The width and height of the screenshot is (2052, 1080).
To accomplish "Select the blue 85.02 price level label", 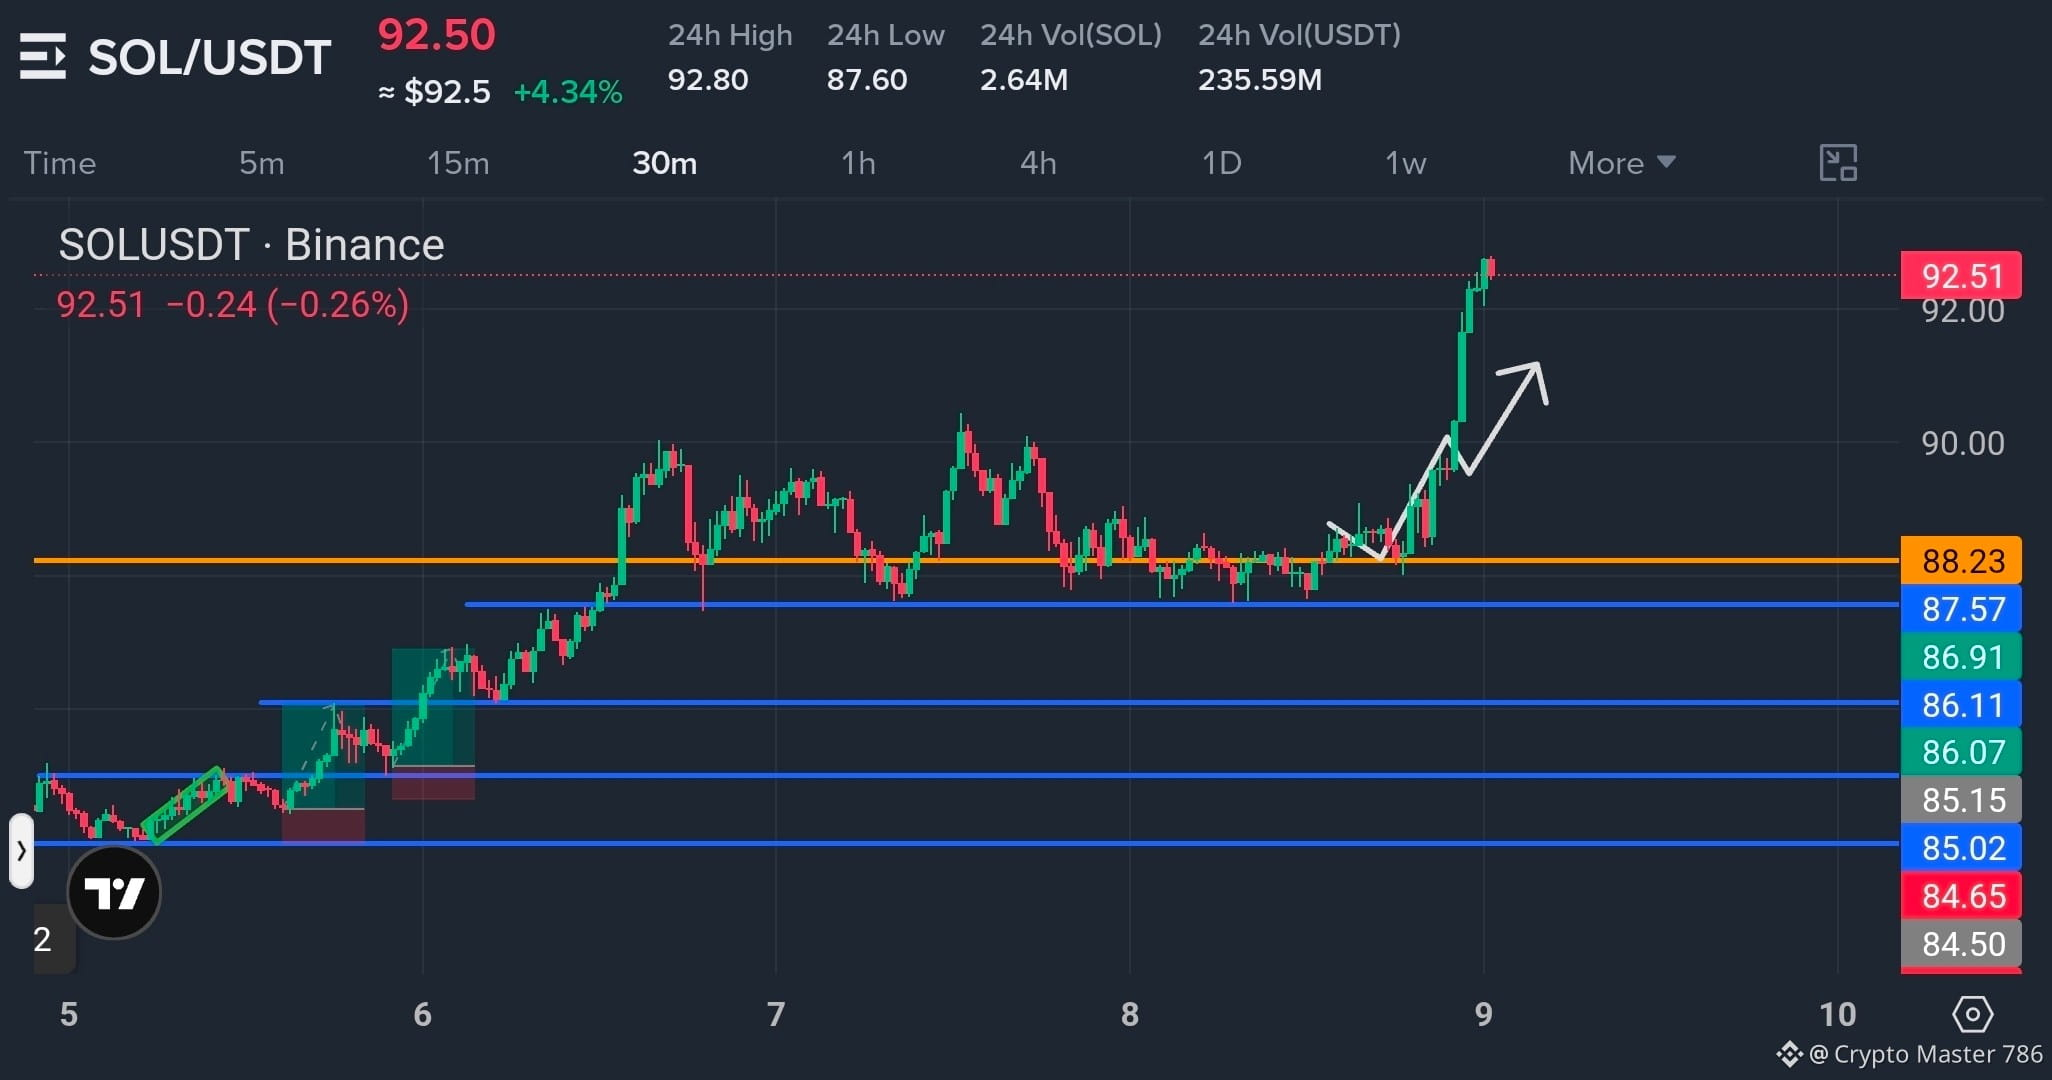I will coord(1961,848).
